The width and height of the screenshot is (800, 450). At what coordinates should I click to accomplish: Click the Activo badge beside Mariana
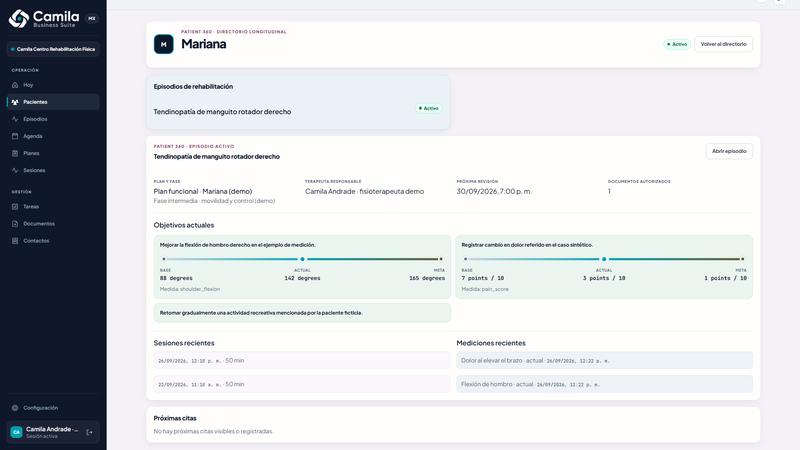pos(677,44)
